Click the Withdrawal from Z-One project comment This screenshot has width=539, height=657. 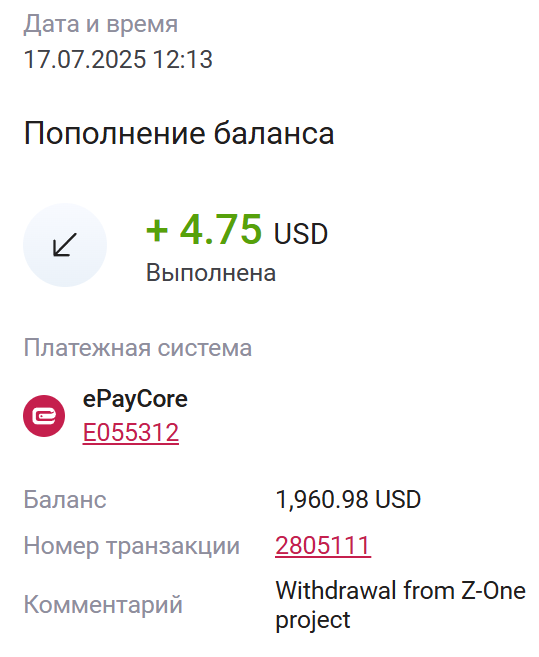coord(400,605)
